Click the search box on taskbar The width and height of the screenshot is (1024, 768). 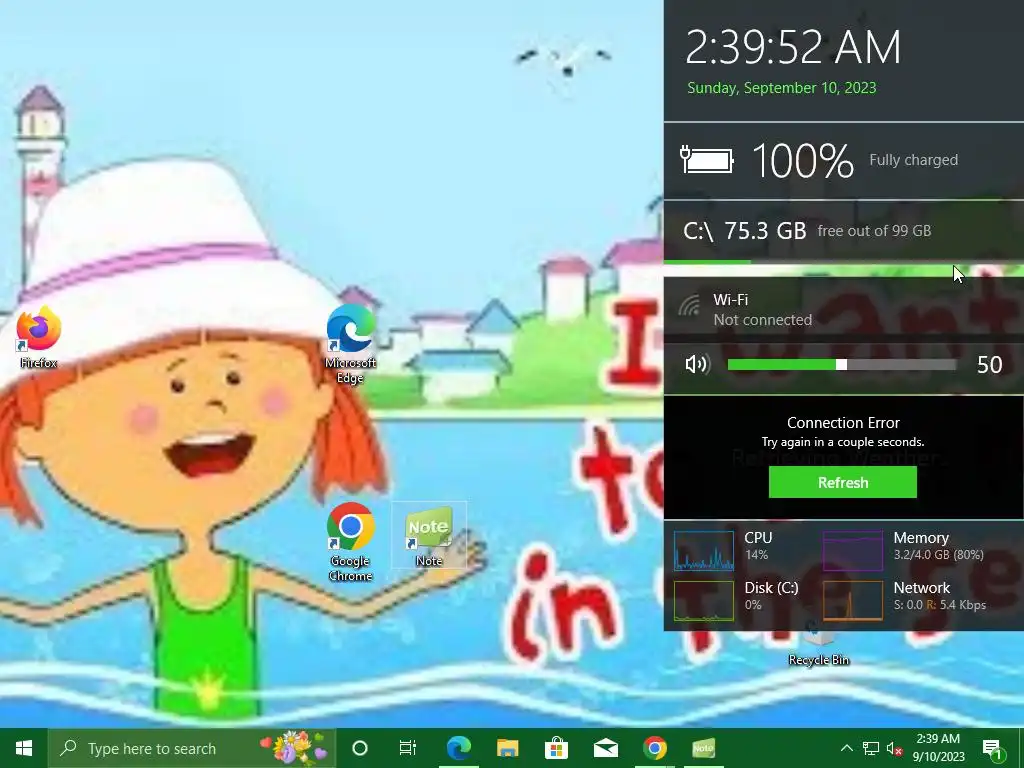191,748
